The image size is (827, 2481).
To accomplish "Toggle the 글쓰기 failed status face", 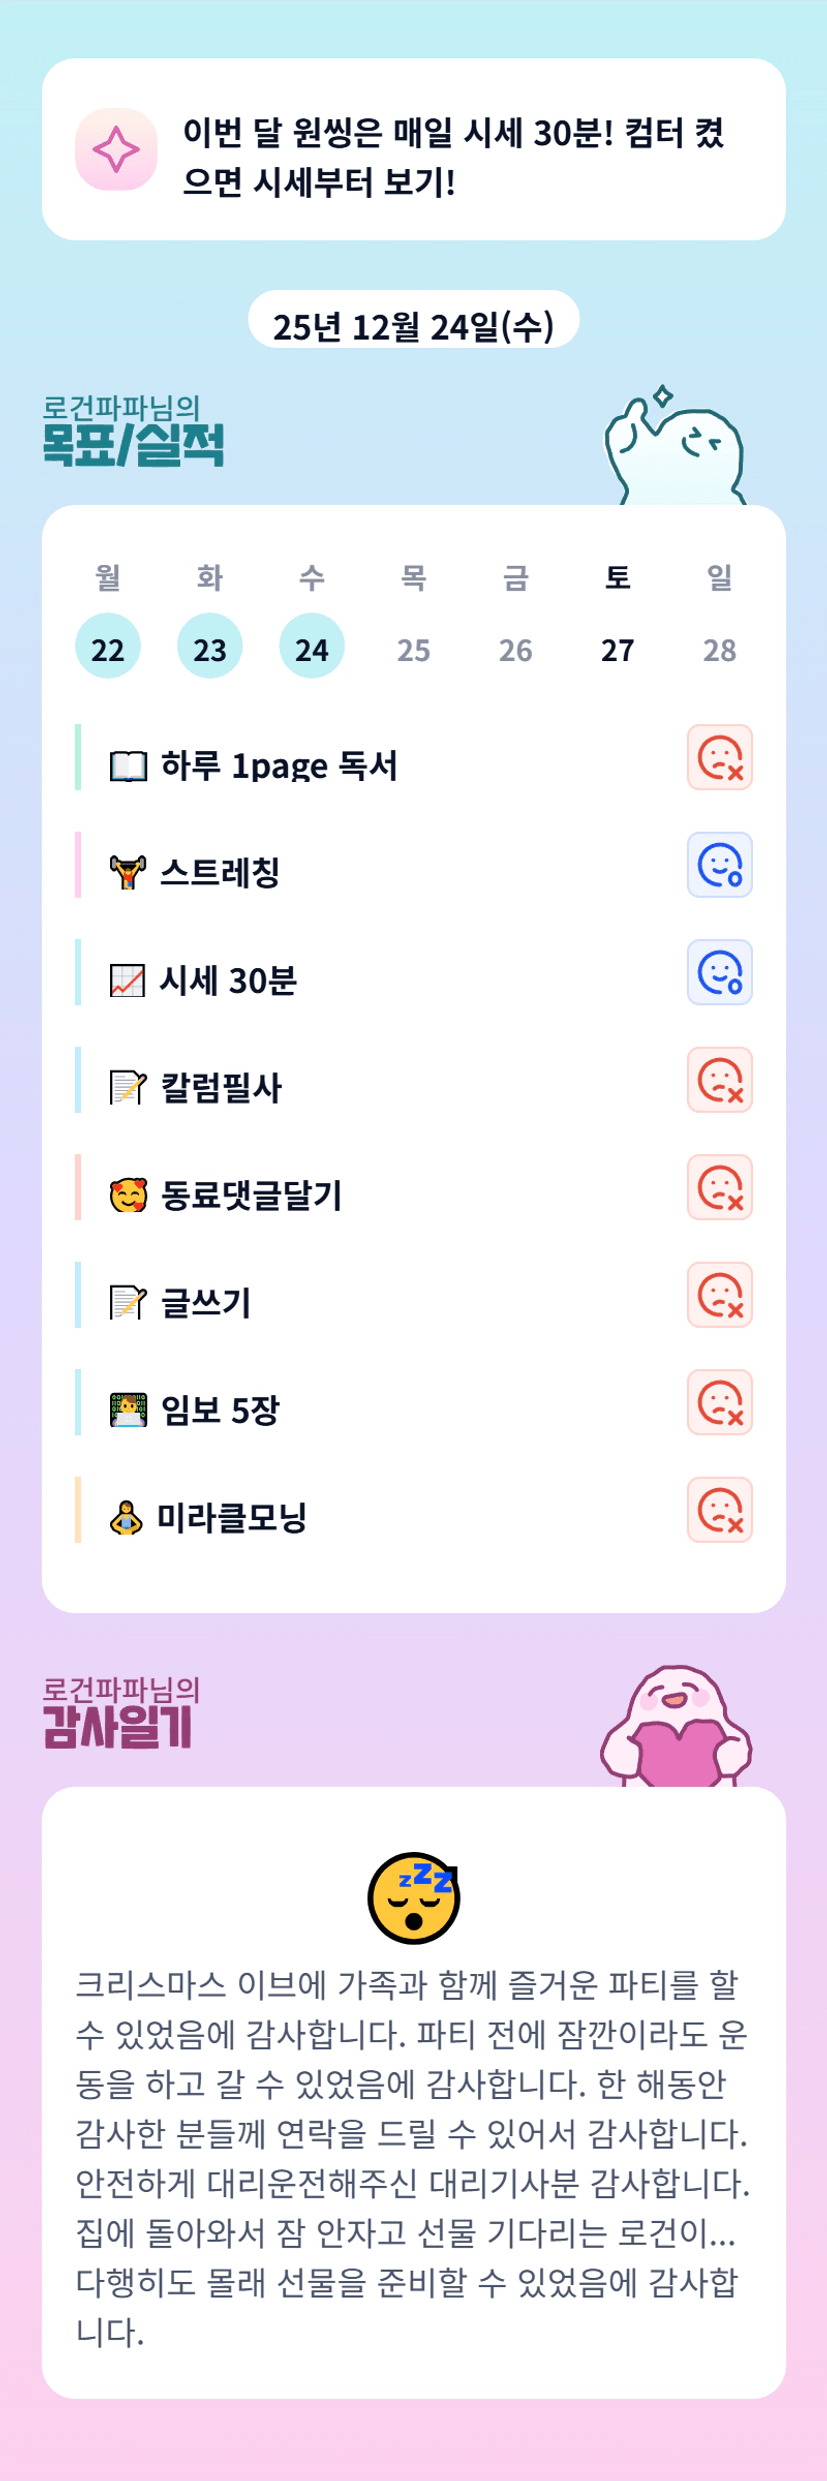I will point(719,1295).
